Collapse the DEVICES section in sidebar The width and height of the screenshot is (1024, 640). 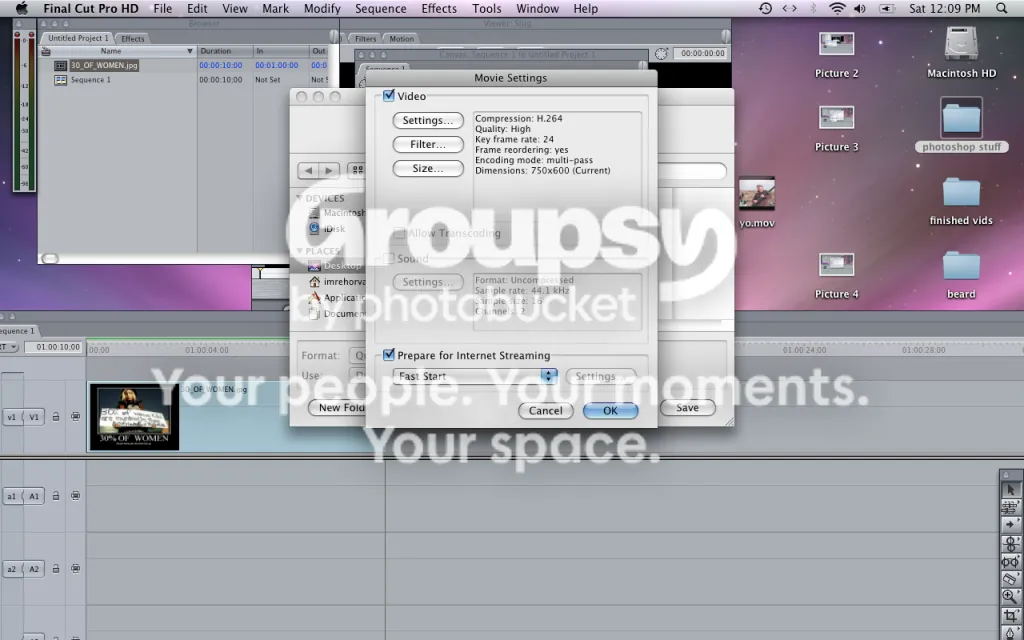[x=299, y=198]
